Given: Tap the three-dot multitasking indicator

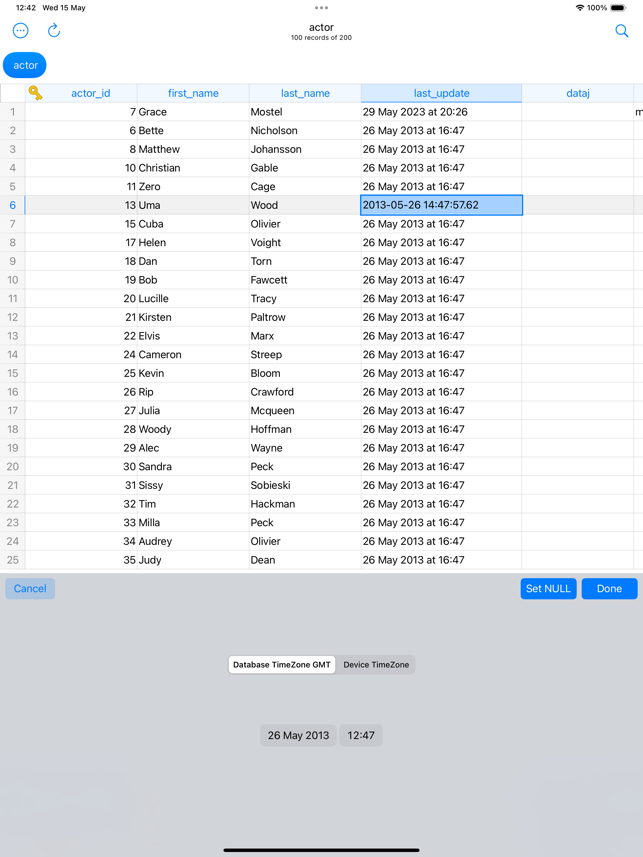Looking at the screenshot, I should click(321, 8).
